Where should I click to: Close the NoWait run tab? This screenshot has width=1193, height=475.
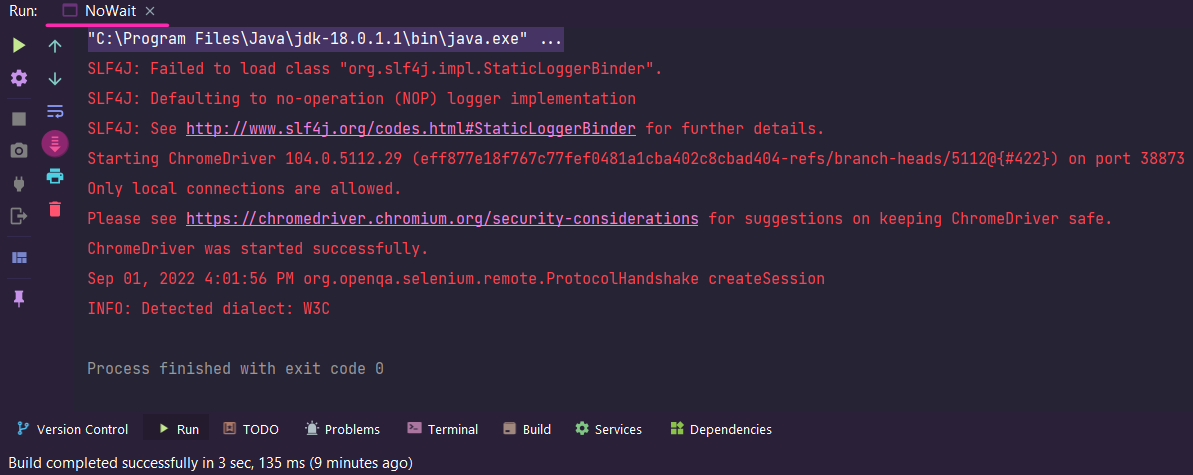[x=150, y=11]
